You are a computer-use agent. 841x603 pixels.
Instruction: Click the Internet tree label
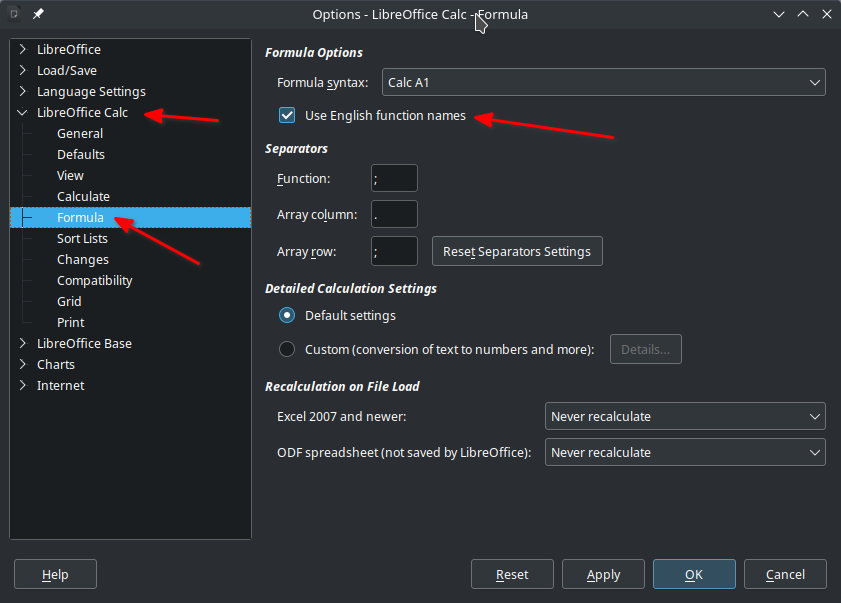61,385
